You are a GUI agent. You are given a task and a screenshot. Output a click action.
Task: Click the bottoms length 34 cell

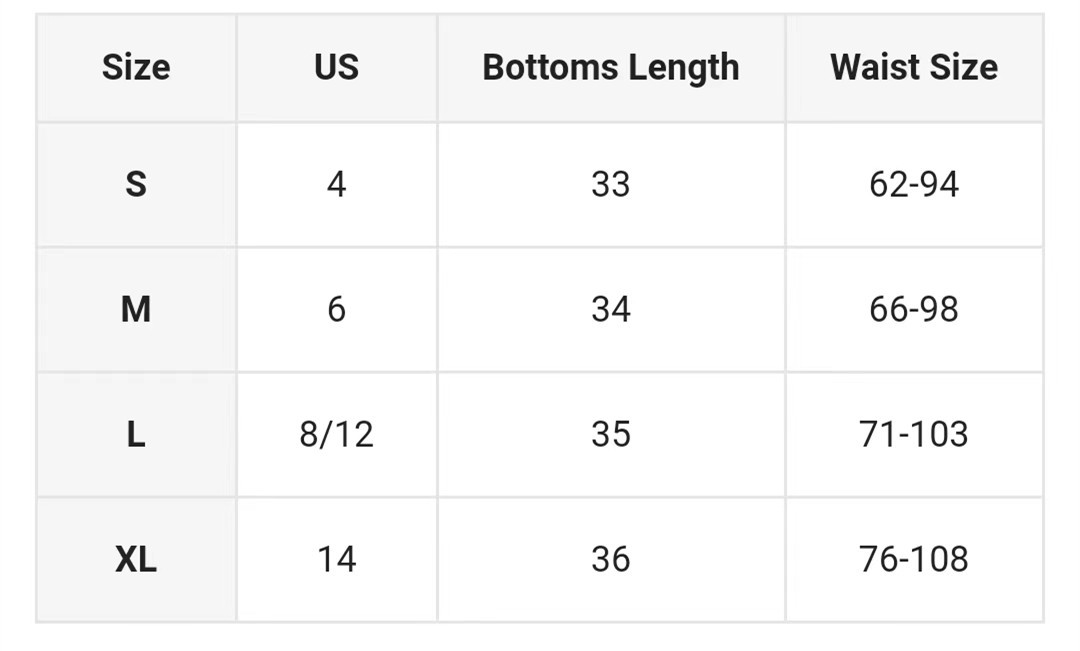[x=611, y=309]
